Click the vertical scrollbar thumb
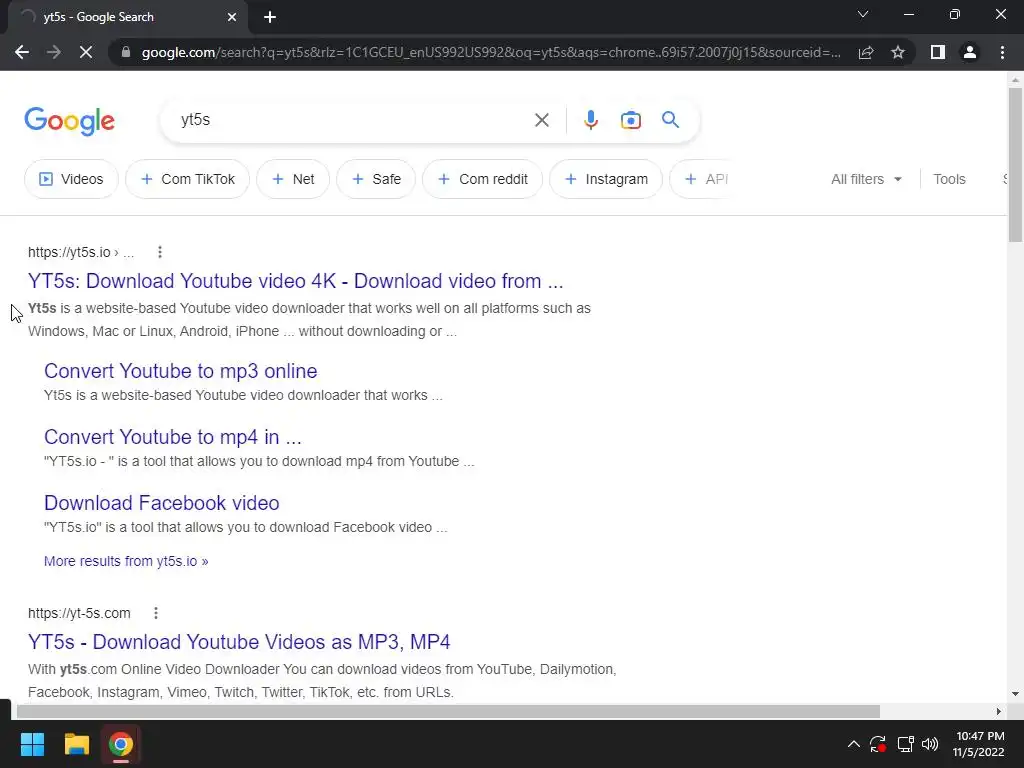This screenshot has width=1024, height=768. 1015,165
